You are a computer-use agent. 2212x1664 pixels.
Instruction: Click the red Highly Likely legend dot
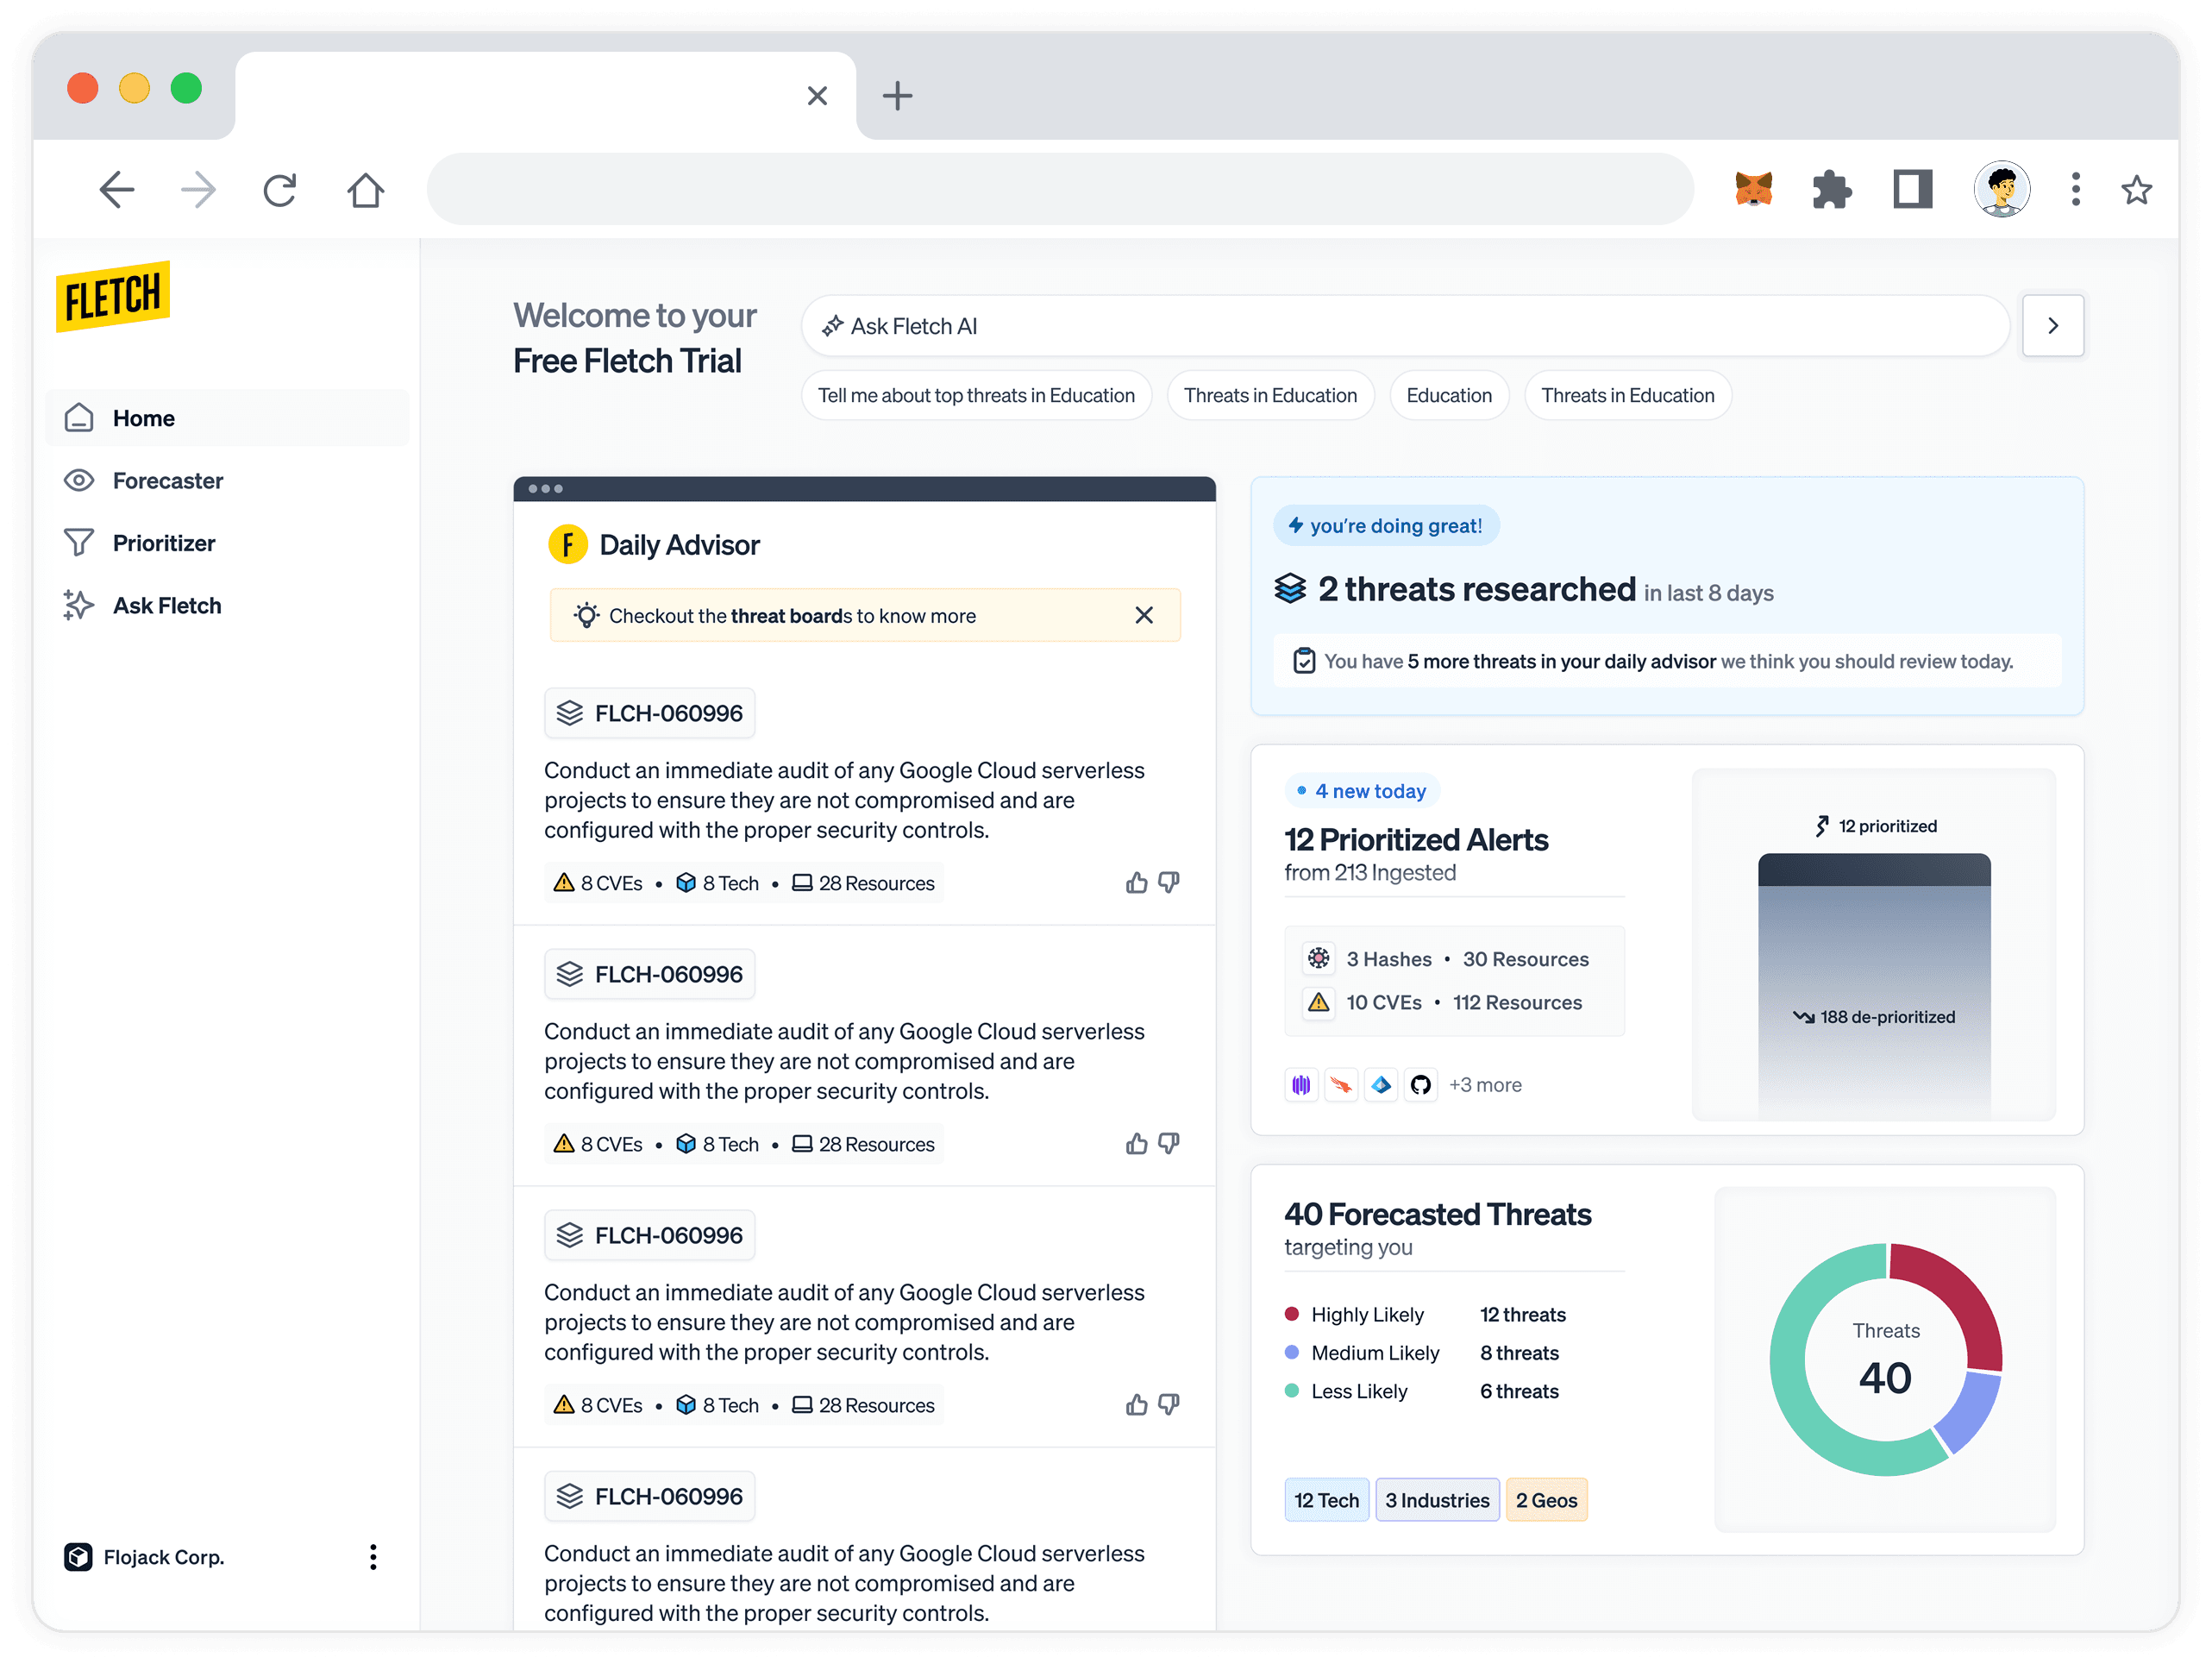coord(1292,1314)
